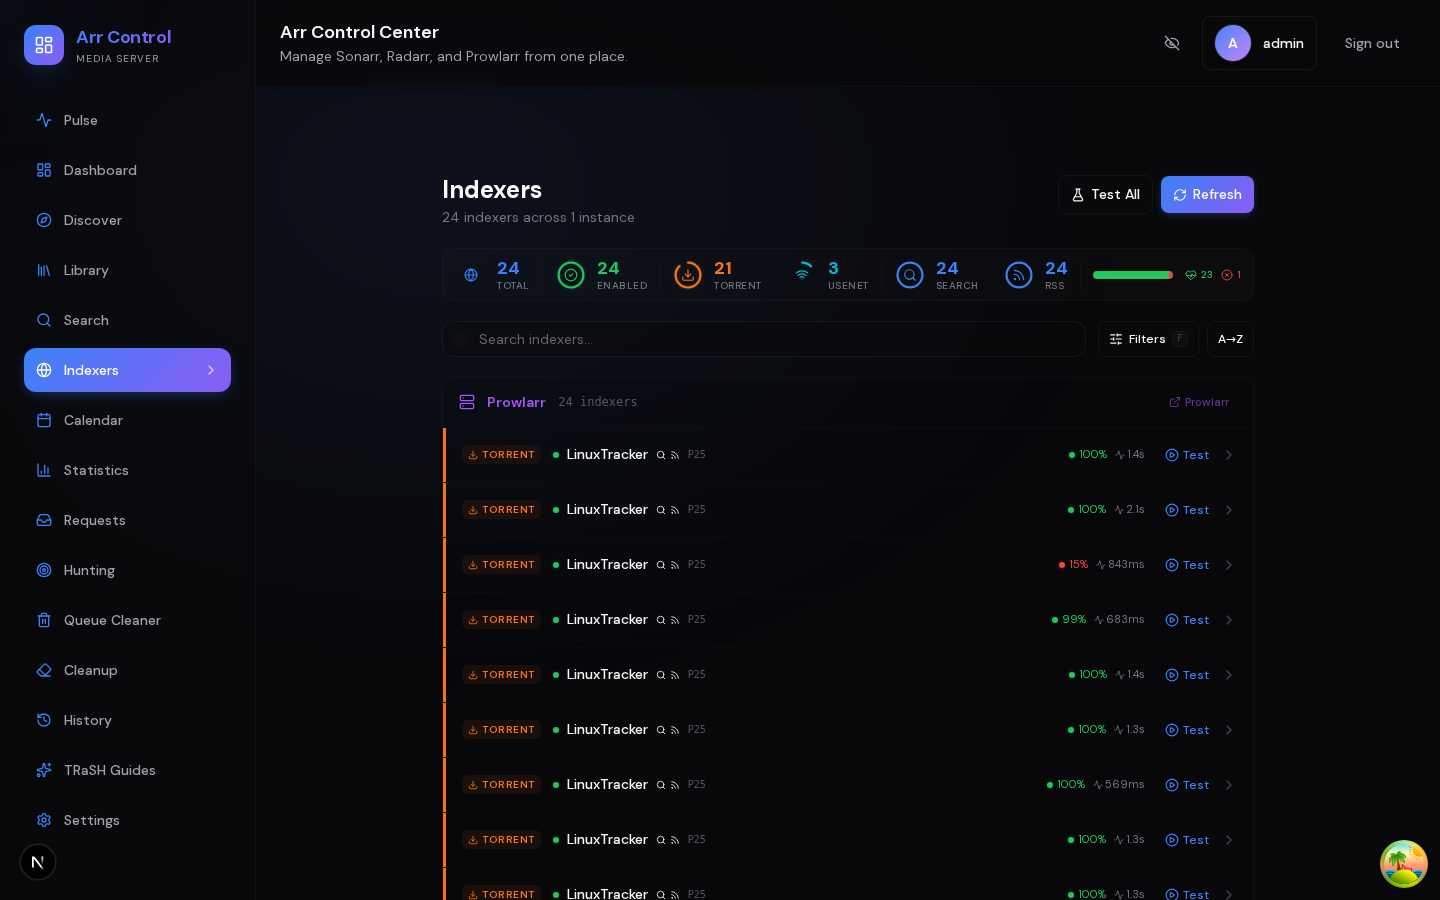Screen dimensions: 1440x900
Task: Click Sign out
Action: click(x=1372, y=43)
